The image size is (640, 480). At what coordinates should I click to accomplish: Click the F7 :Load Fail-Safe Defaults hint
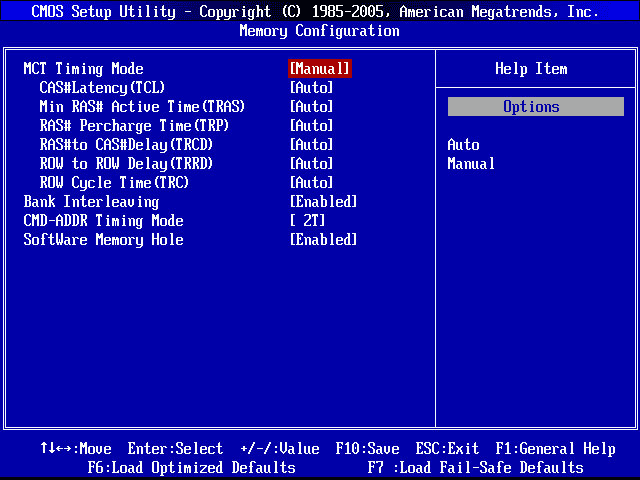tap(476, 467)
